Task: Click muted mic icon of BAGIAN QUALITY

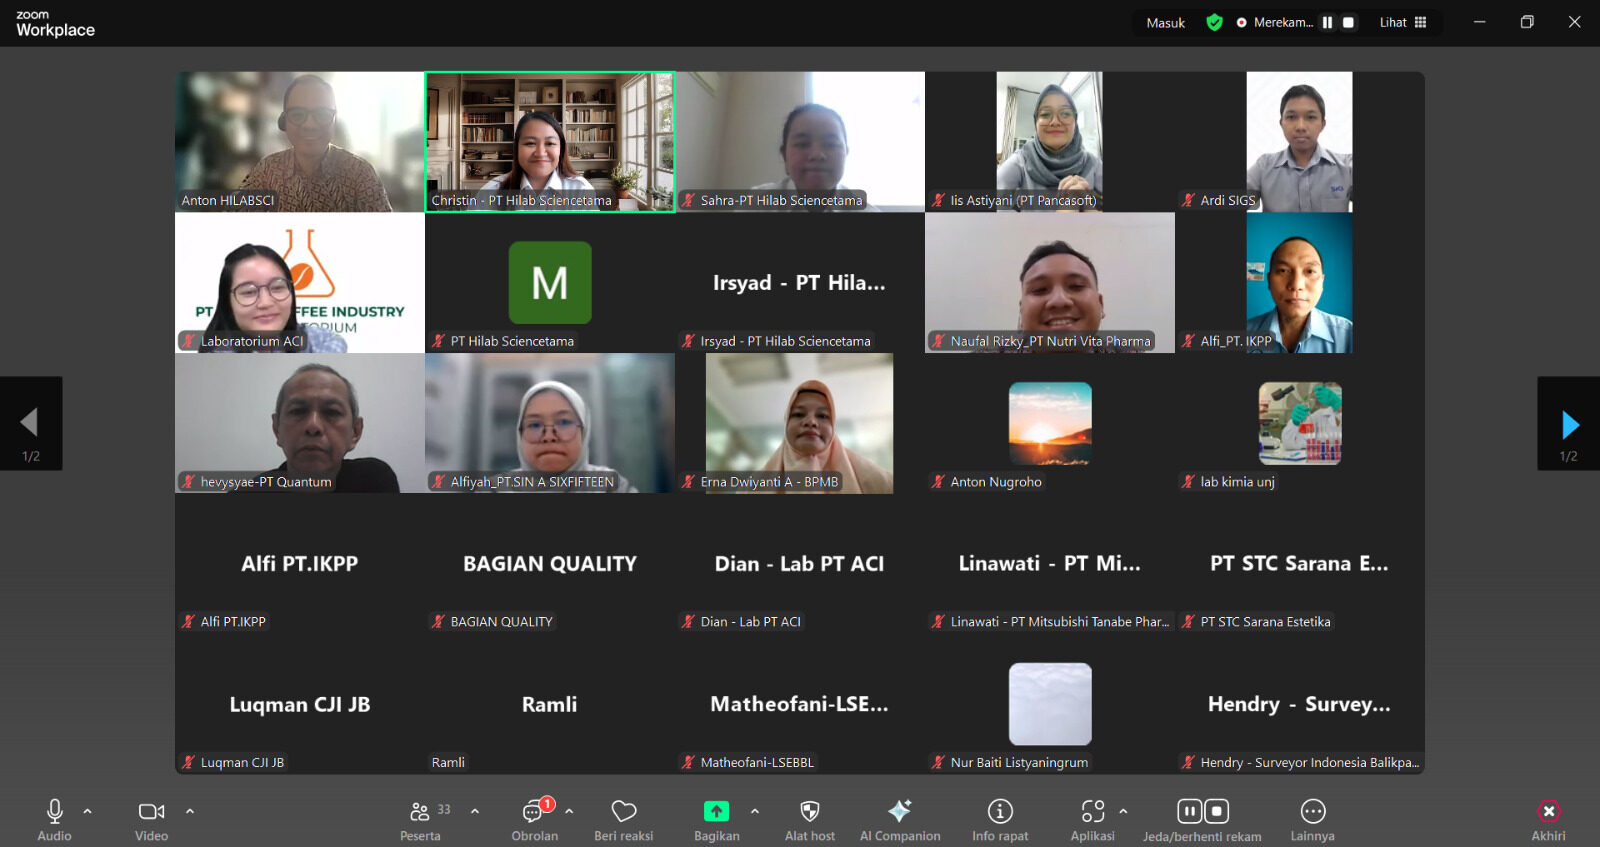Action: [x=438, y=622]
